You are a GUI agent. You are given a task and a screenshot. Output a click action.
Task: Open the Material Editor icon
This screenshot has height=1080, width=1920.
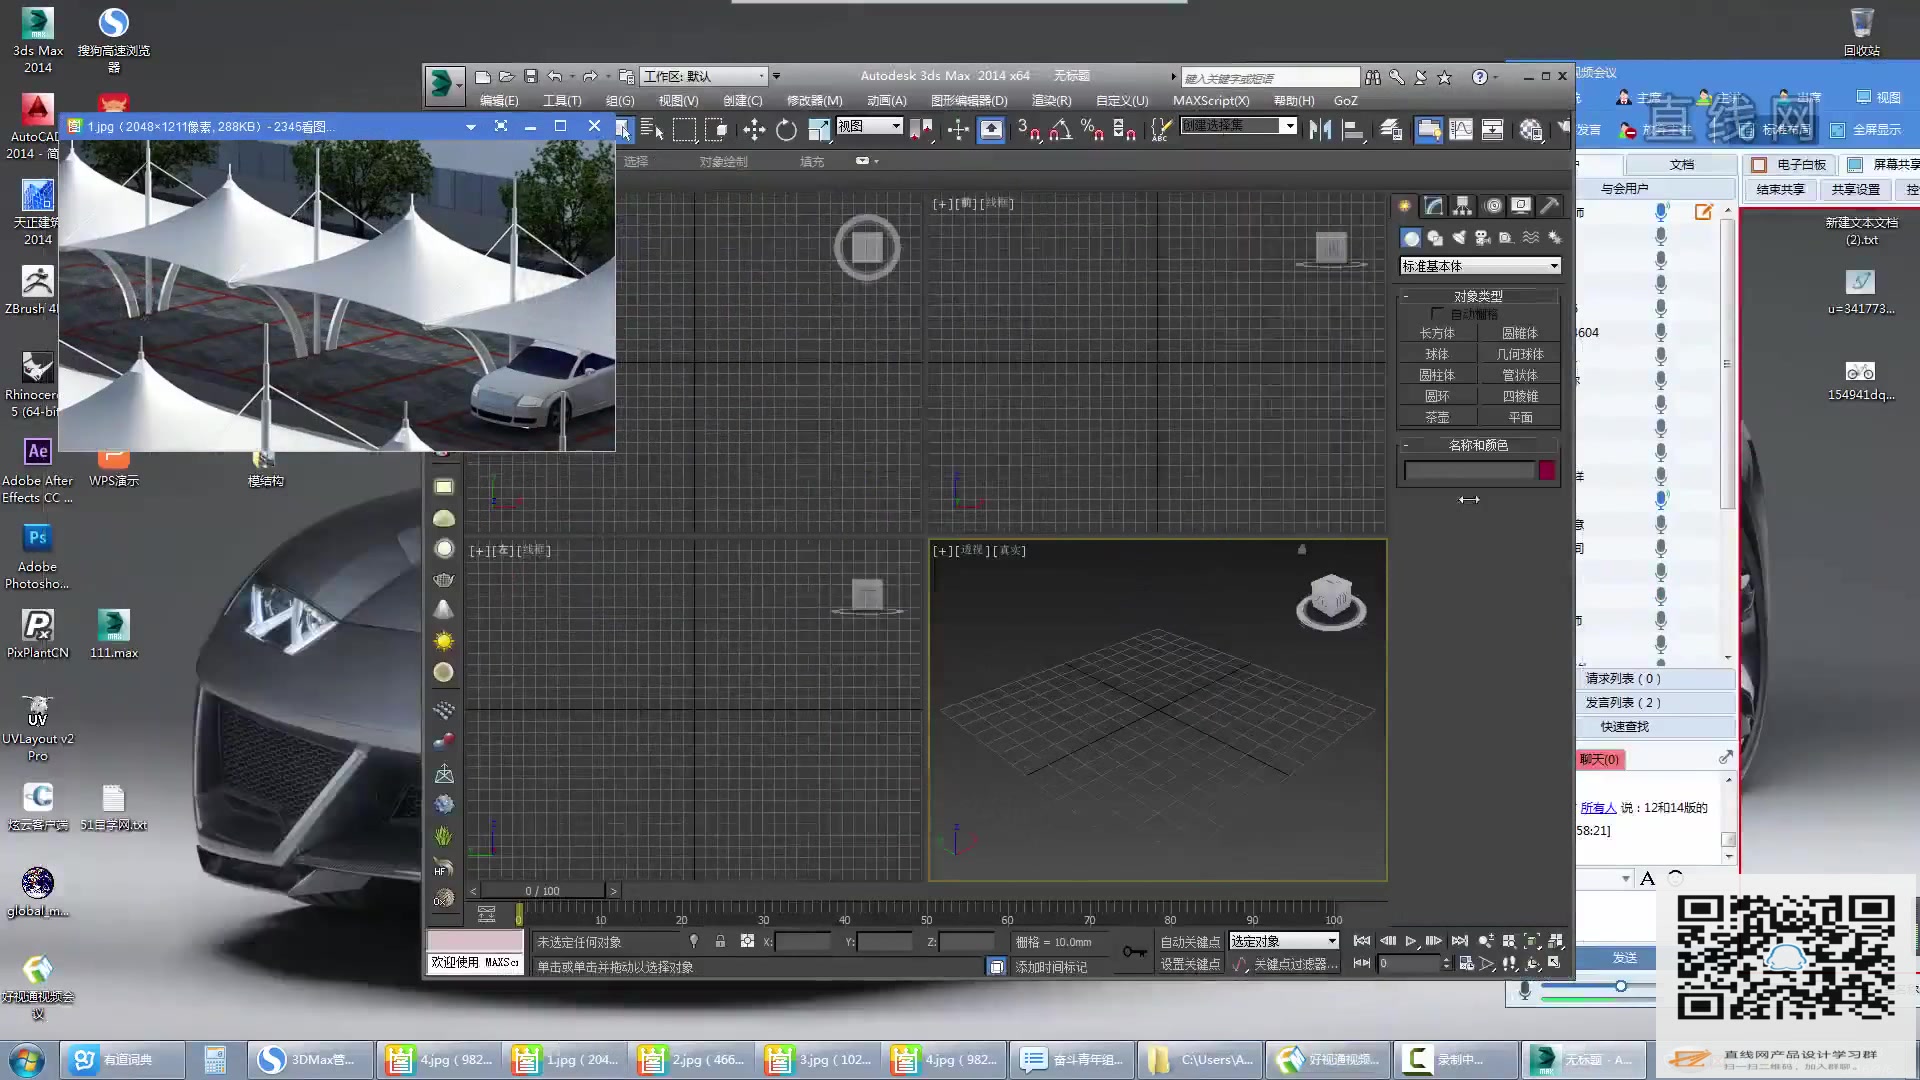click(x=1530, y=130)
